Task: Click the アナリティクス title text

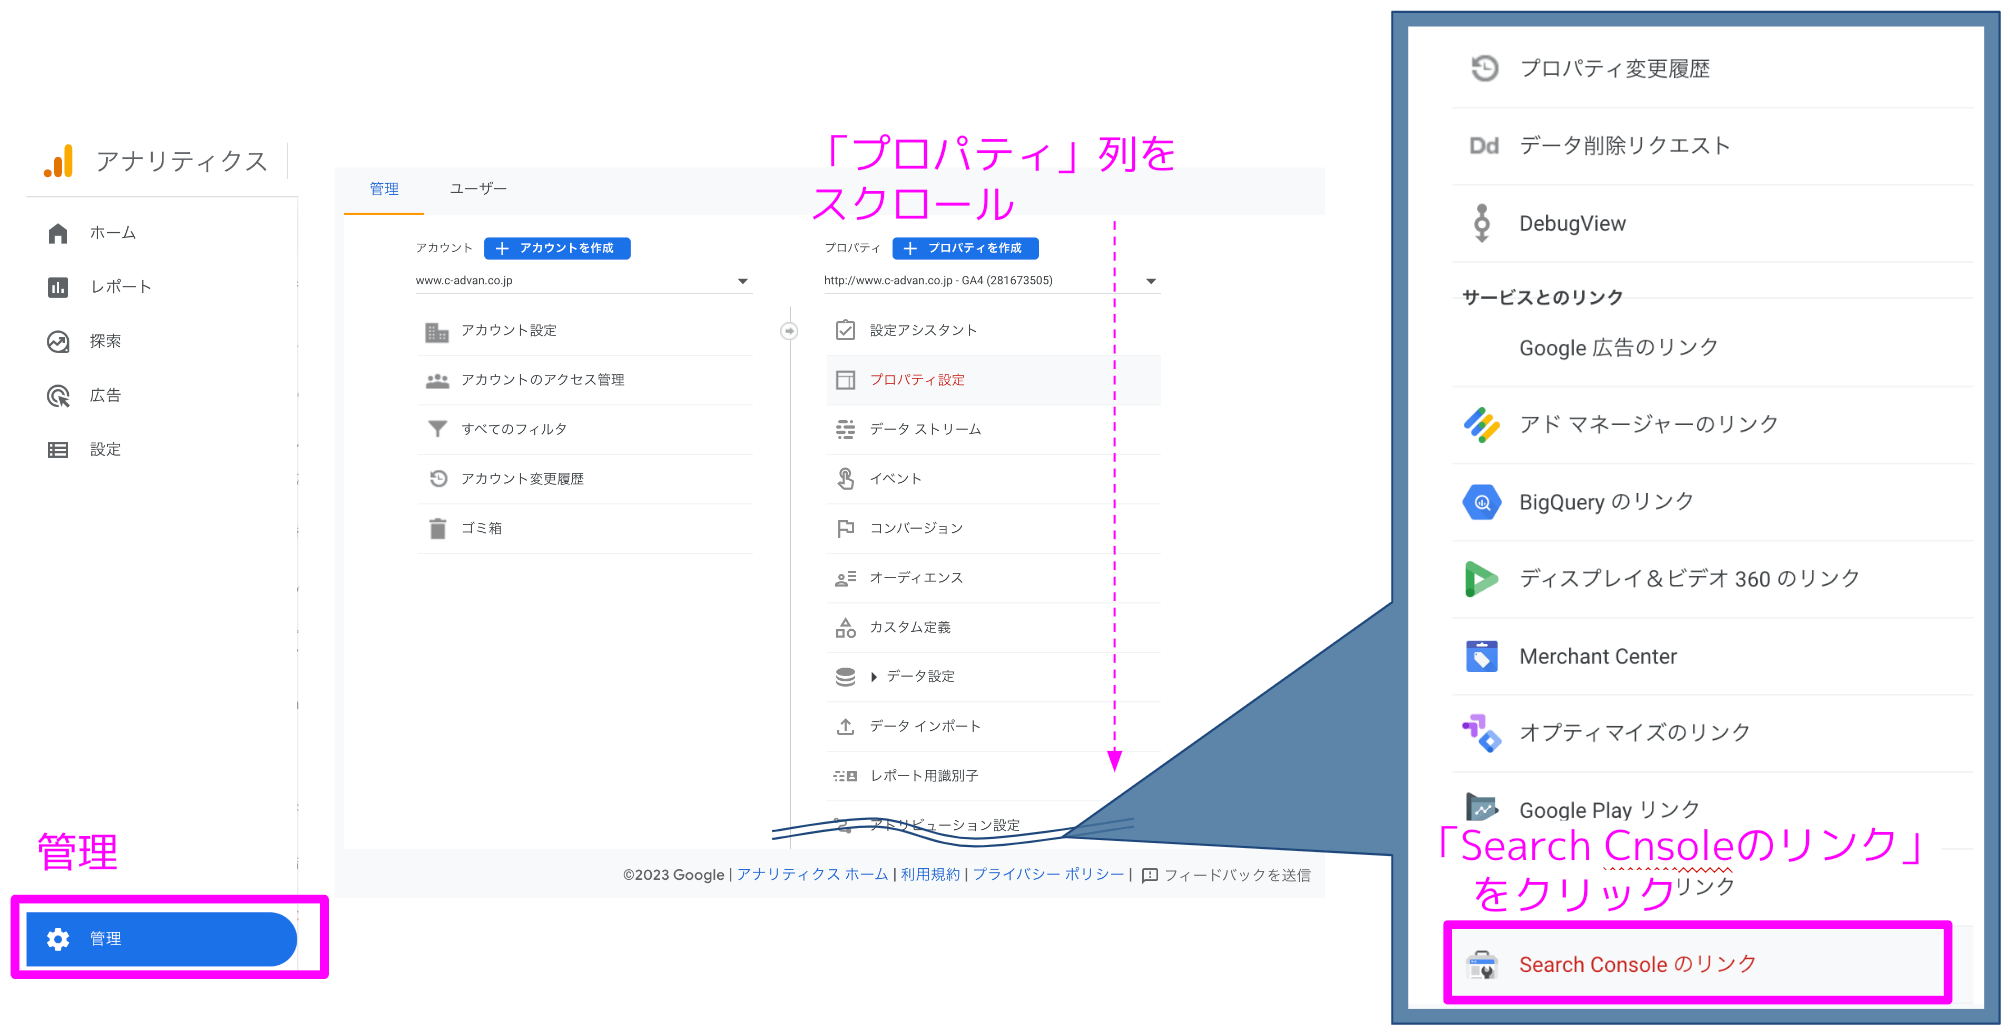Action: click(x=182, y=162)
